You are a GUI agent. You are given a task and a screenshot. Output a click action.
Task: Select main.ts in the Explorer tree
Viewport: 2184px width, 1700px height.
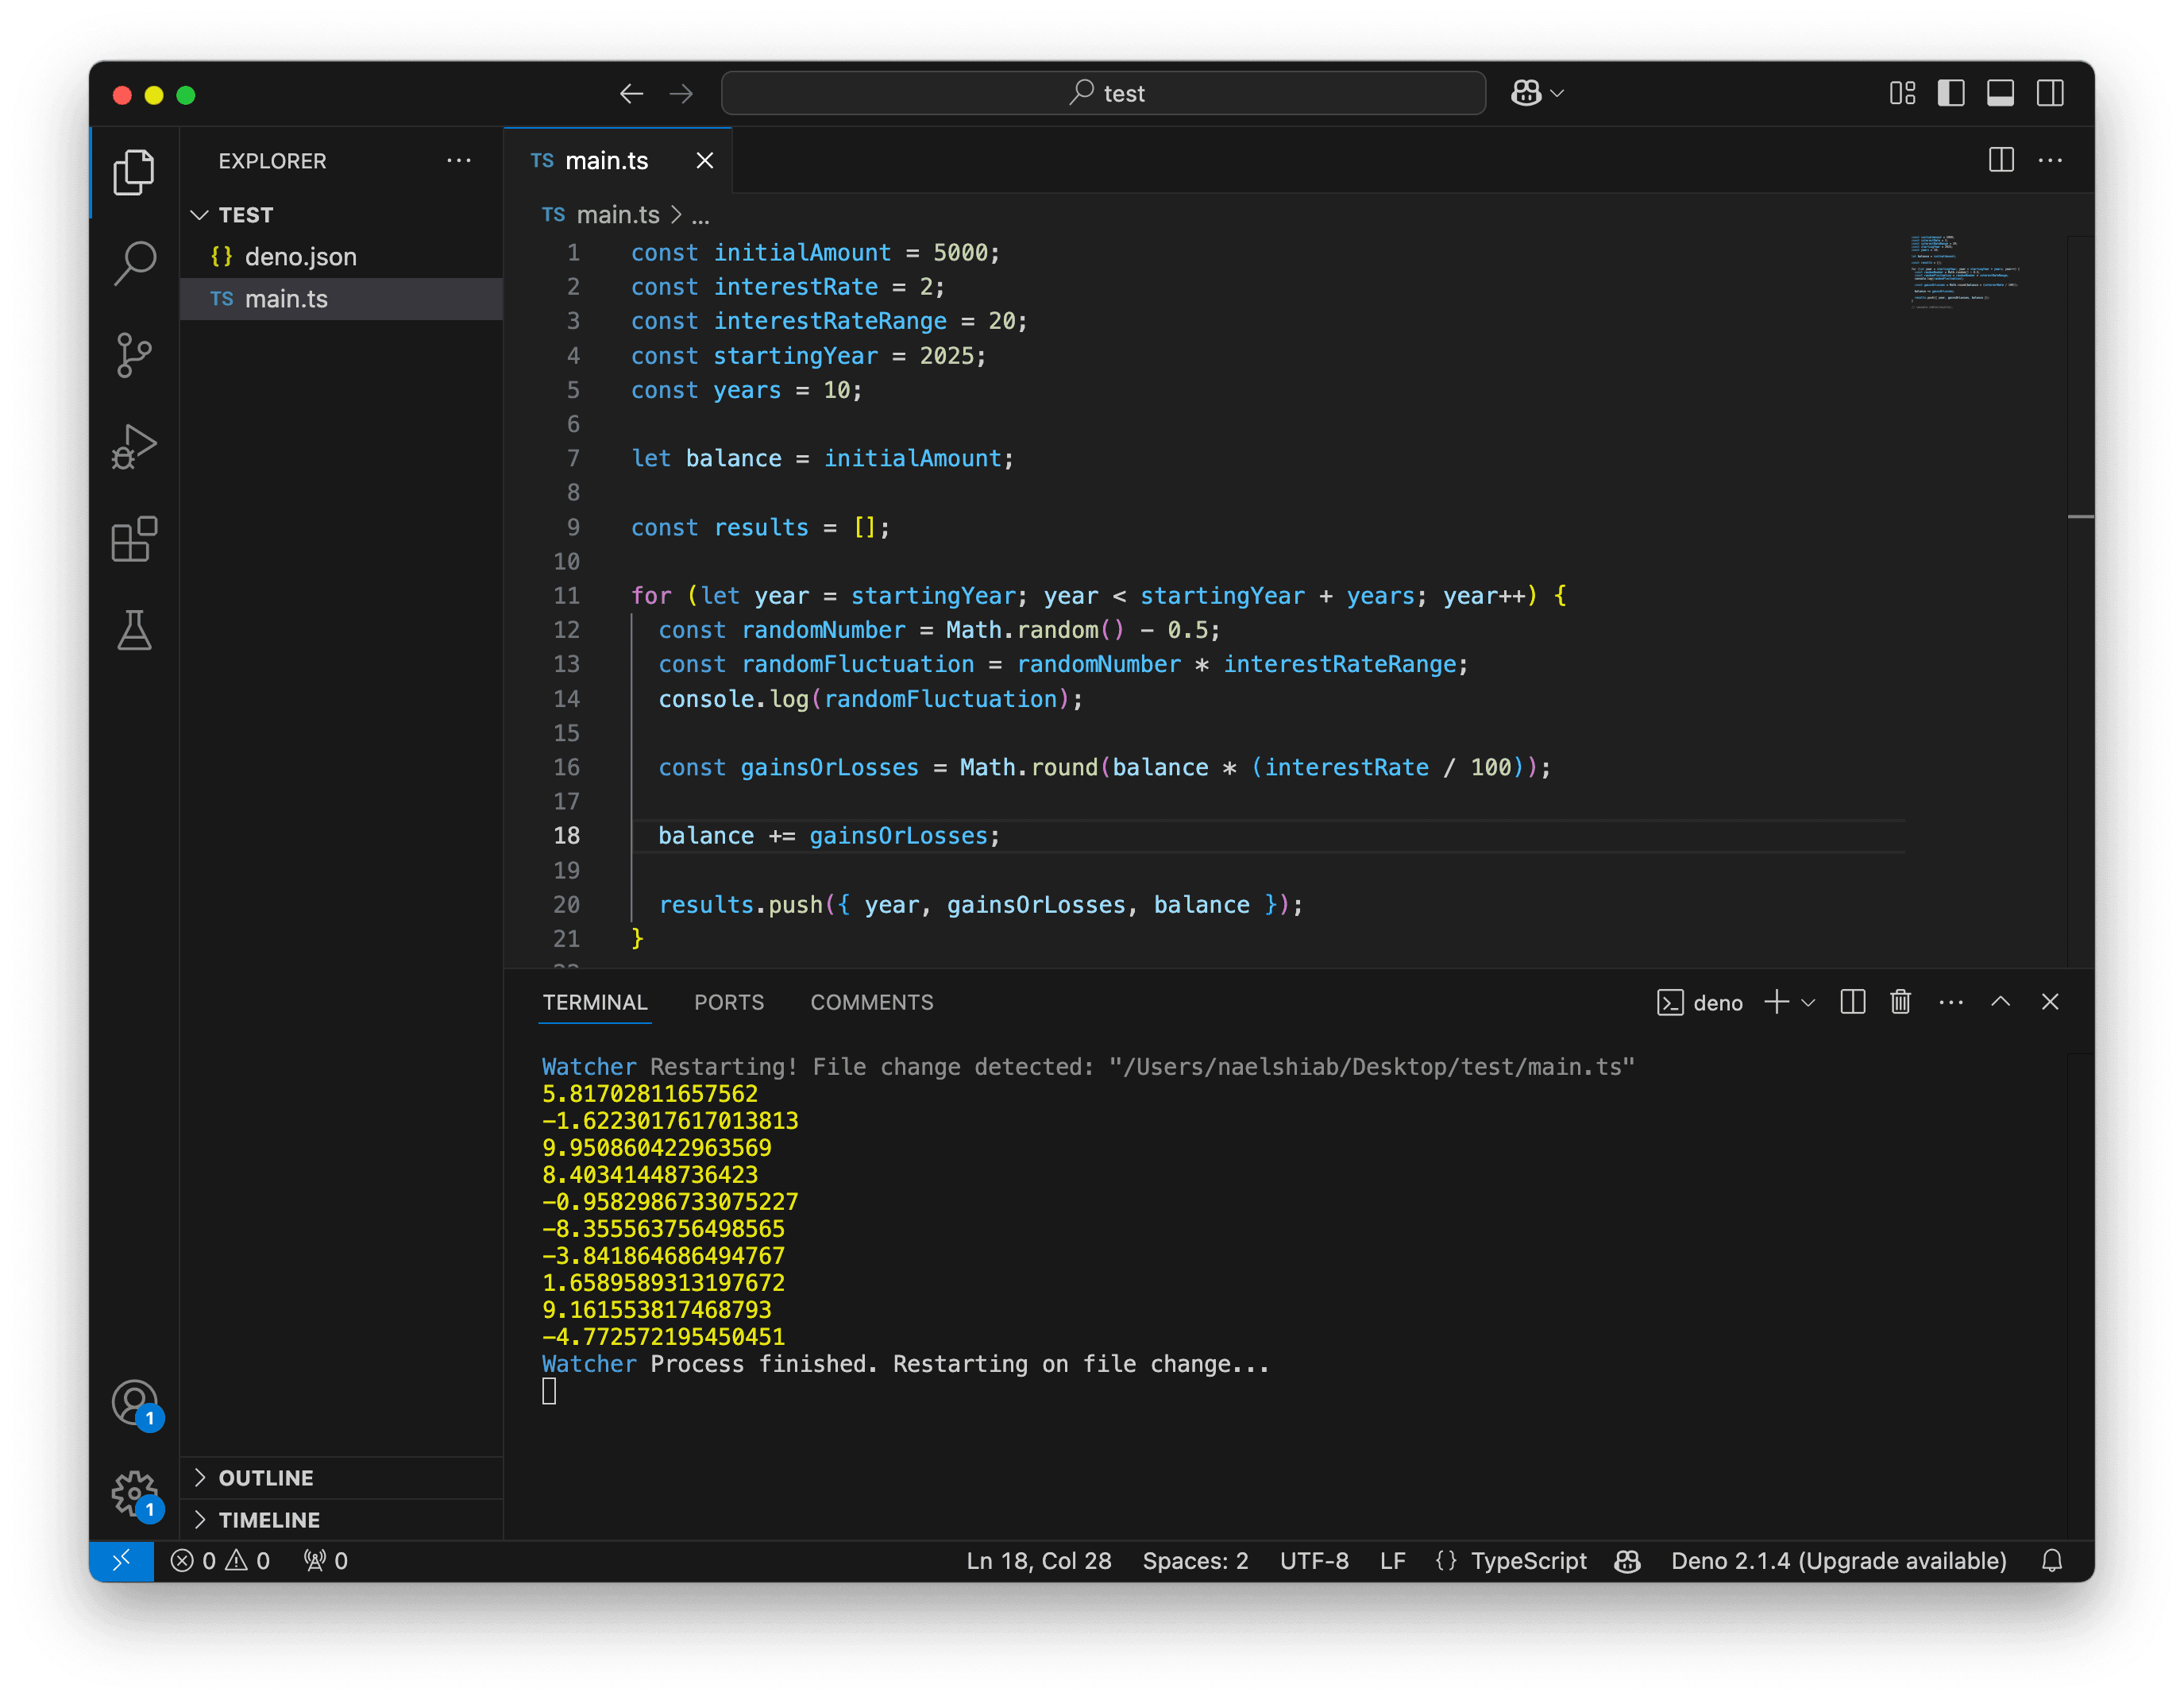[341, 299]
